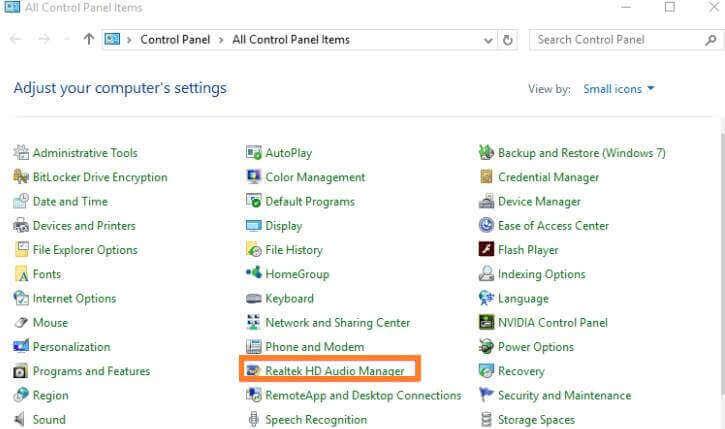The image size is (725, 429).
Task: Click the Color Management icon
Action: [254, 177]
